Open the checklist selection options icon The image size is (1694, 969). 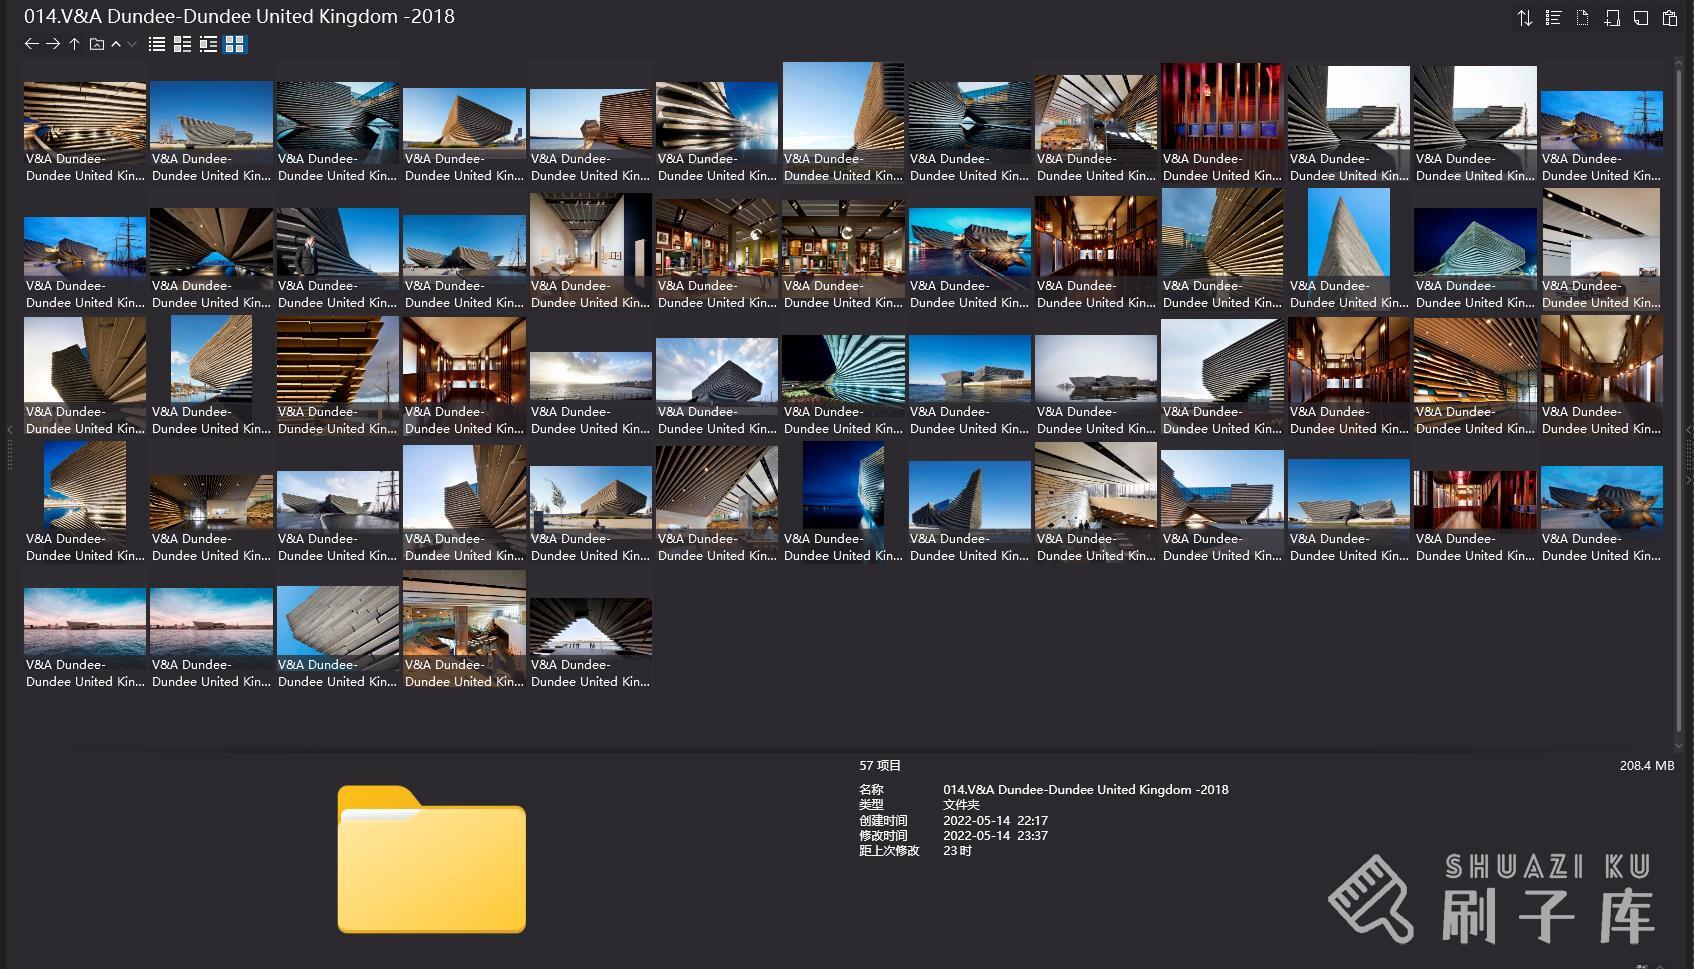point(1553,18)
